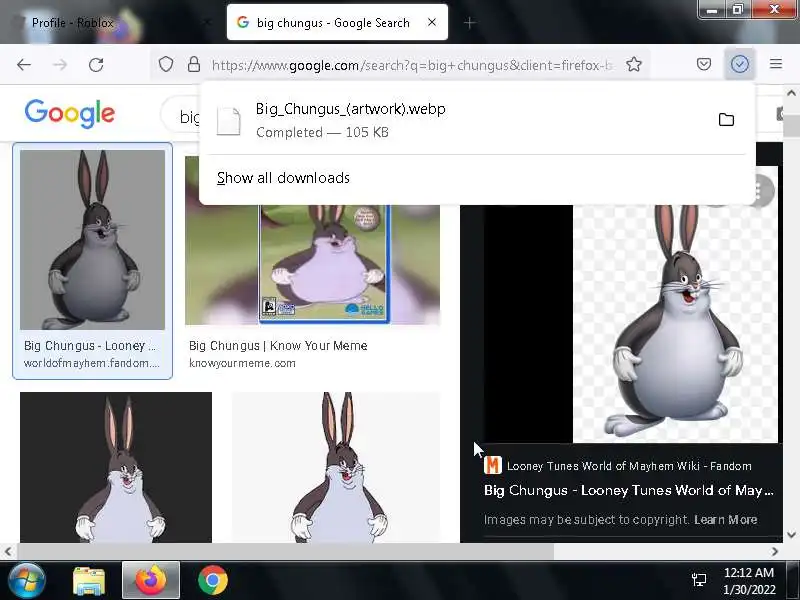Click the vertical scrollbar down arrow
The width and height of the screenshot is (800, 600).
[x=791, y=535]
